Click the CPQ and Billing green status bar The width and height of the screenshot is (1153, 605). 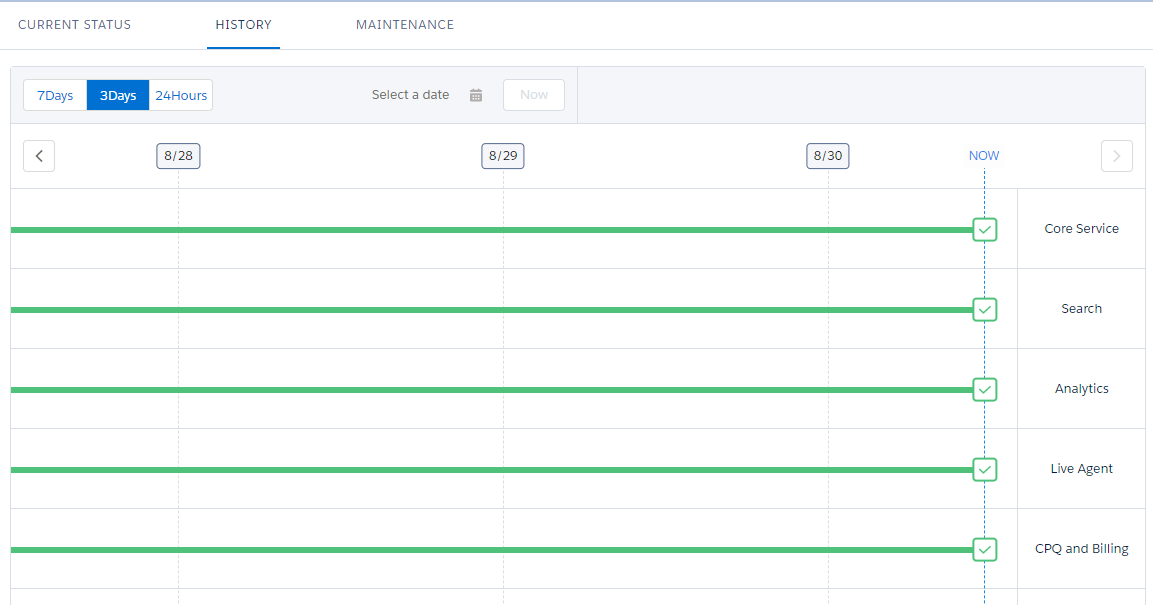492,550
